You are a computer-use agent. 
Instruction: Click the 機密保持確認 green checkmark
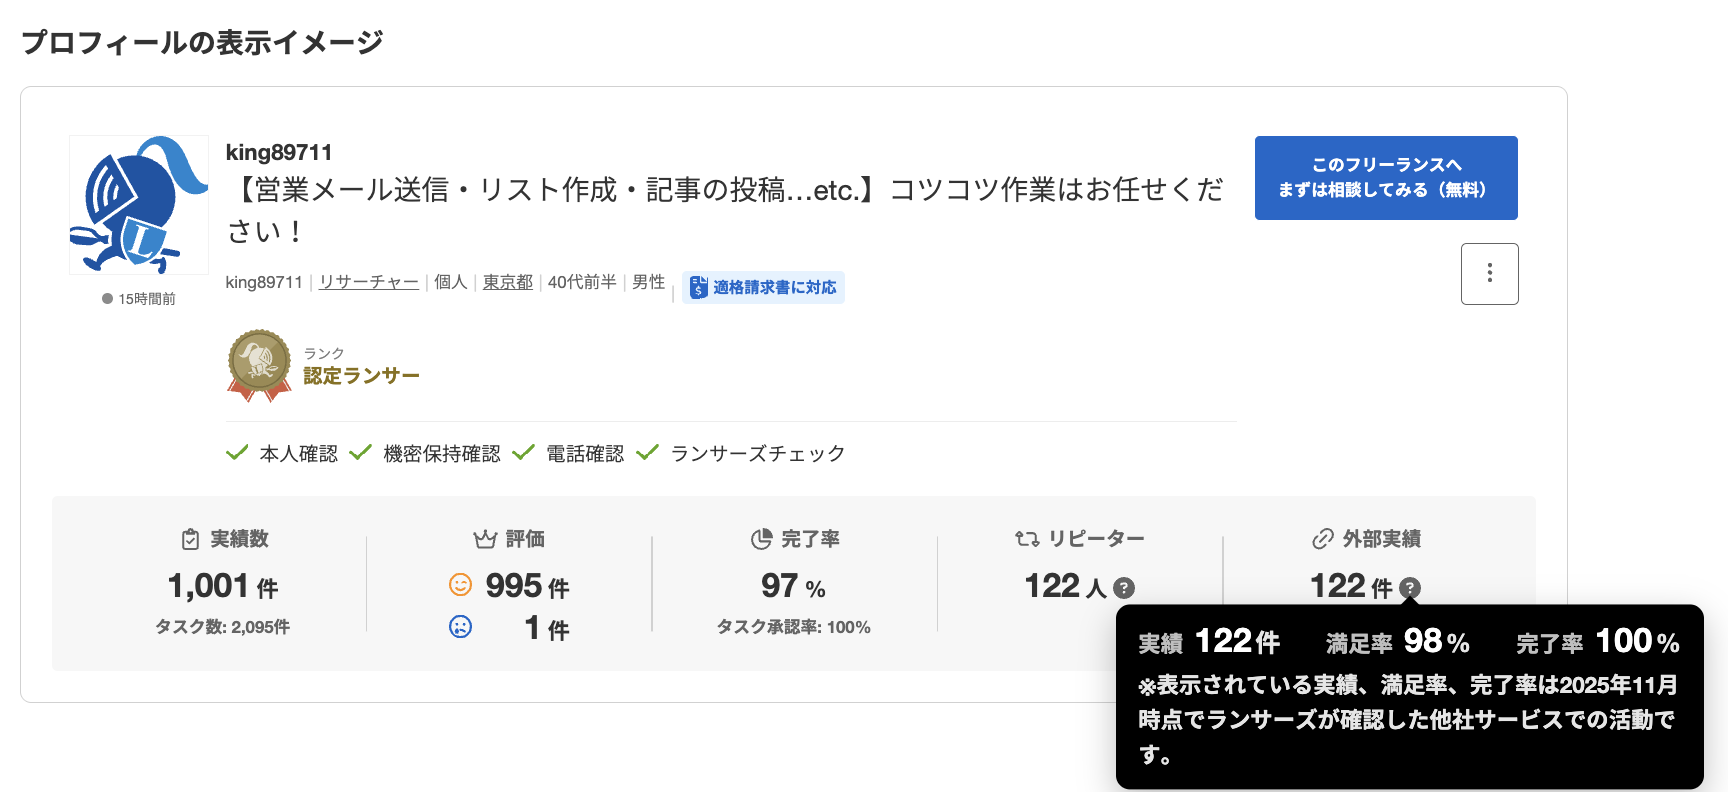(361, 453)
